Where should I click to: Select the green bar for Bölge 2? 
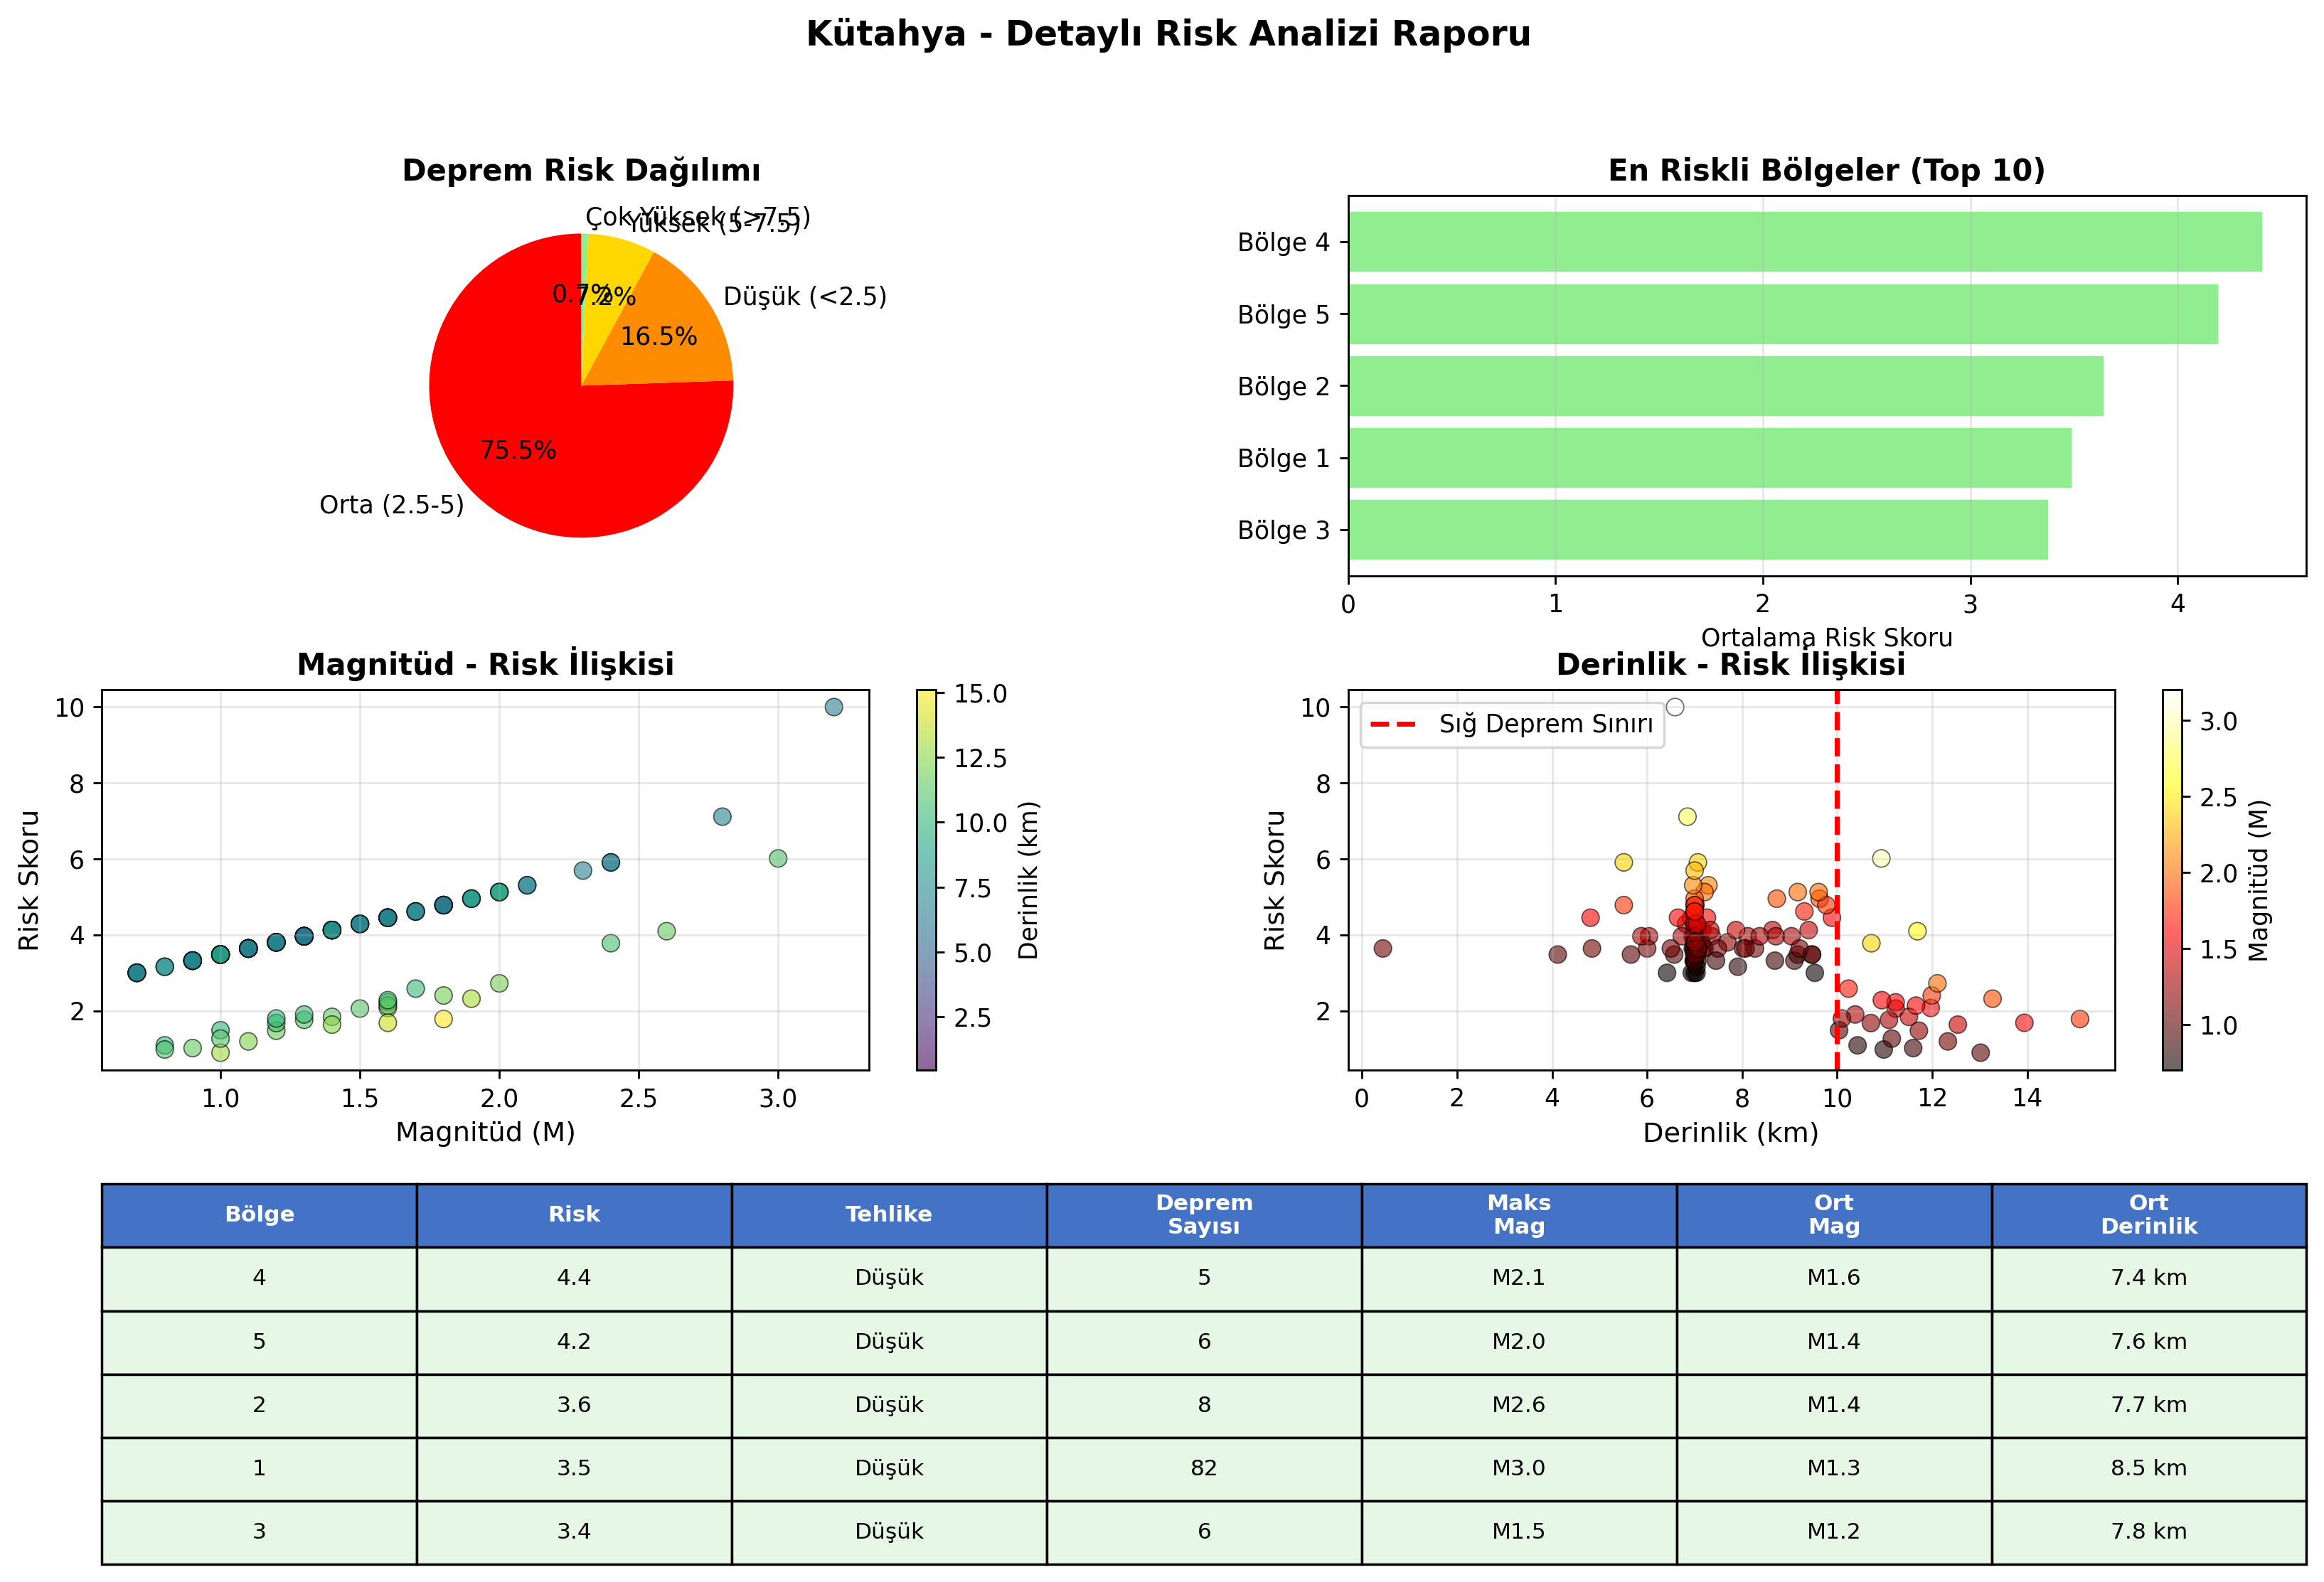tap(1726, 386)
